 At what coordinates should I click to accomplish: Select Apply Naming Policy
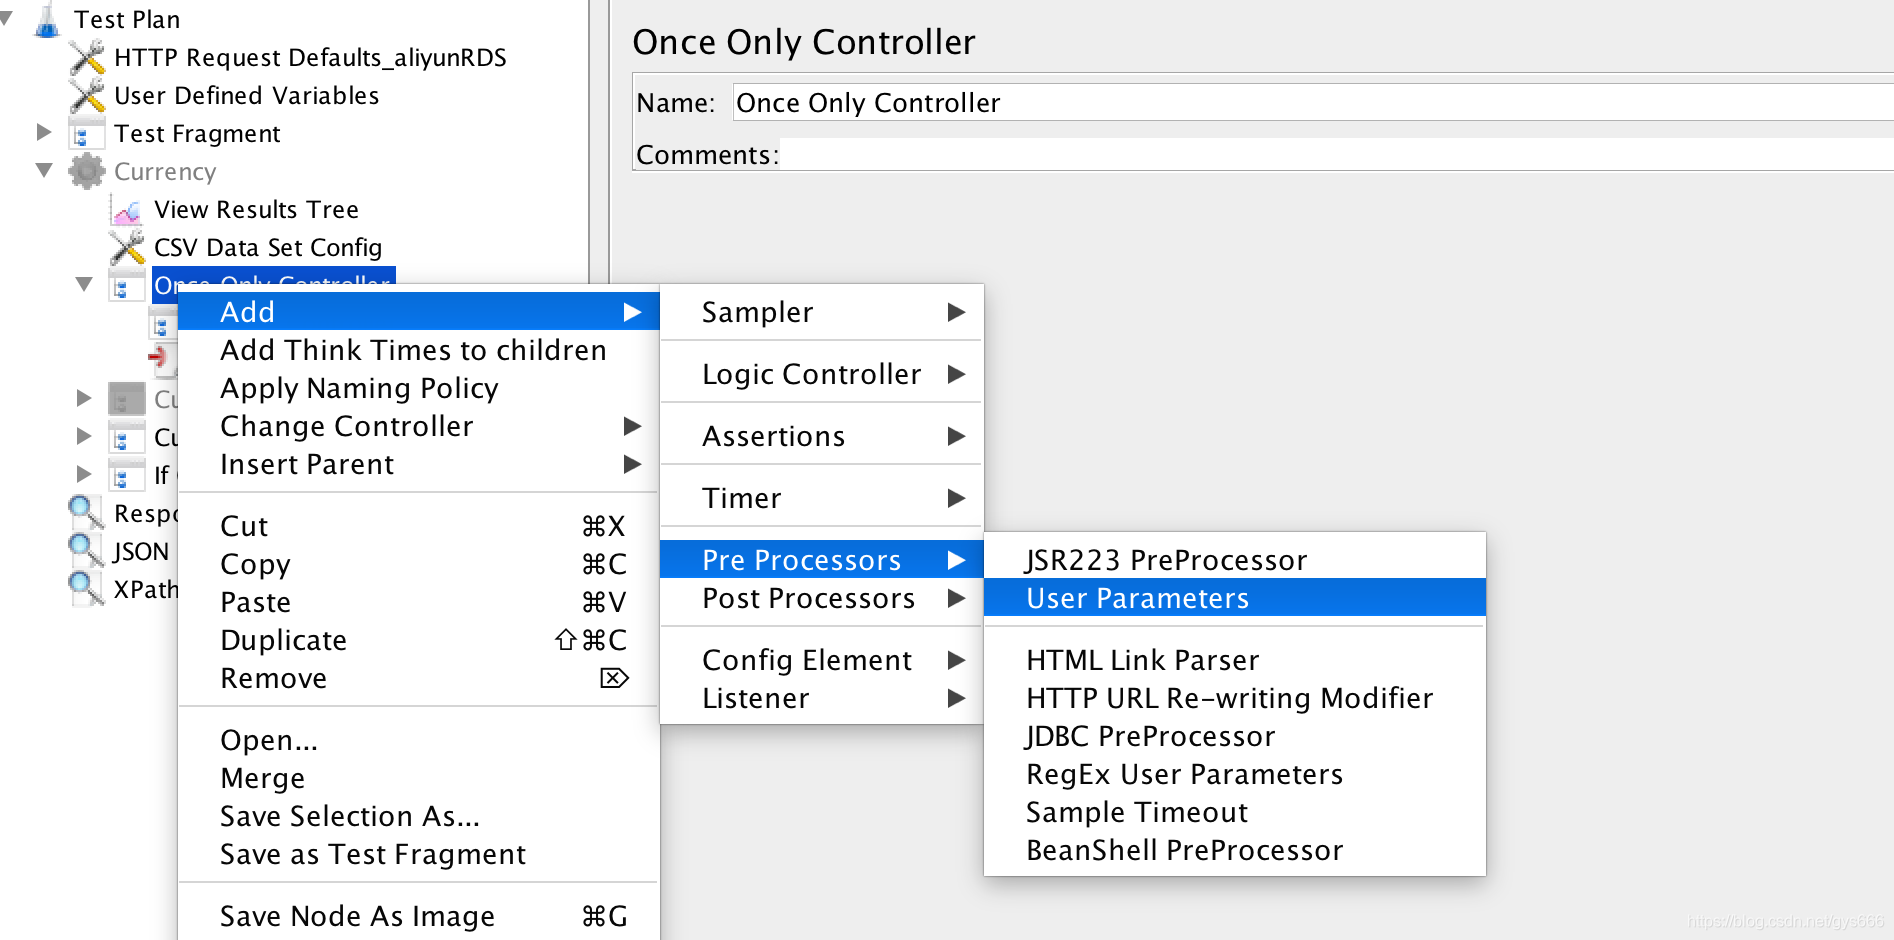pyautogui.click(x=418, y=388)
